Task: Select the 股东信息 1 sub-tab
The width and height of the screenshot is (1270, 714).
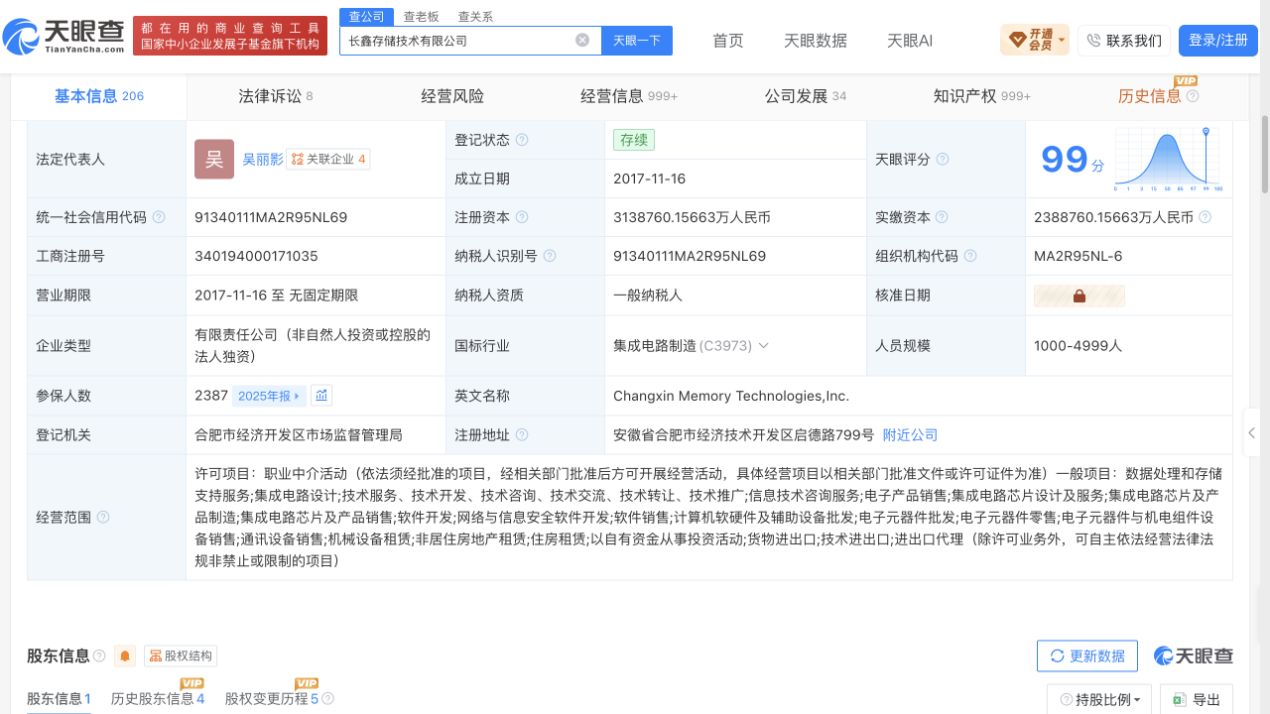Action: point(59,699)
